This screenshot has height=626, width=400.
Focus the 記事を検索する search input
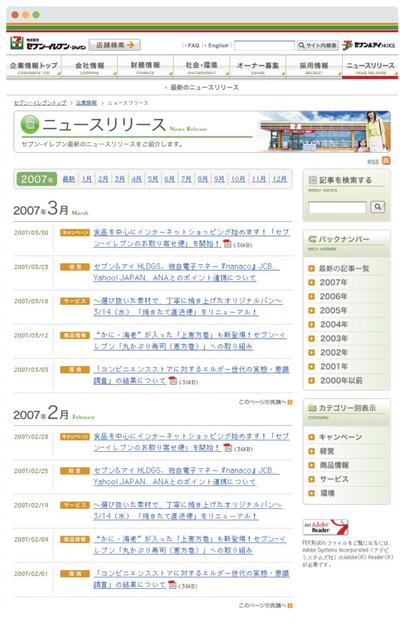coord(337,207)
